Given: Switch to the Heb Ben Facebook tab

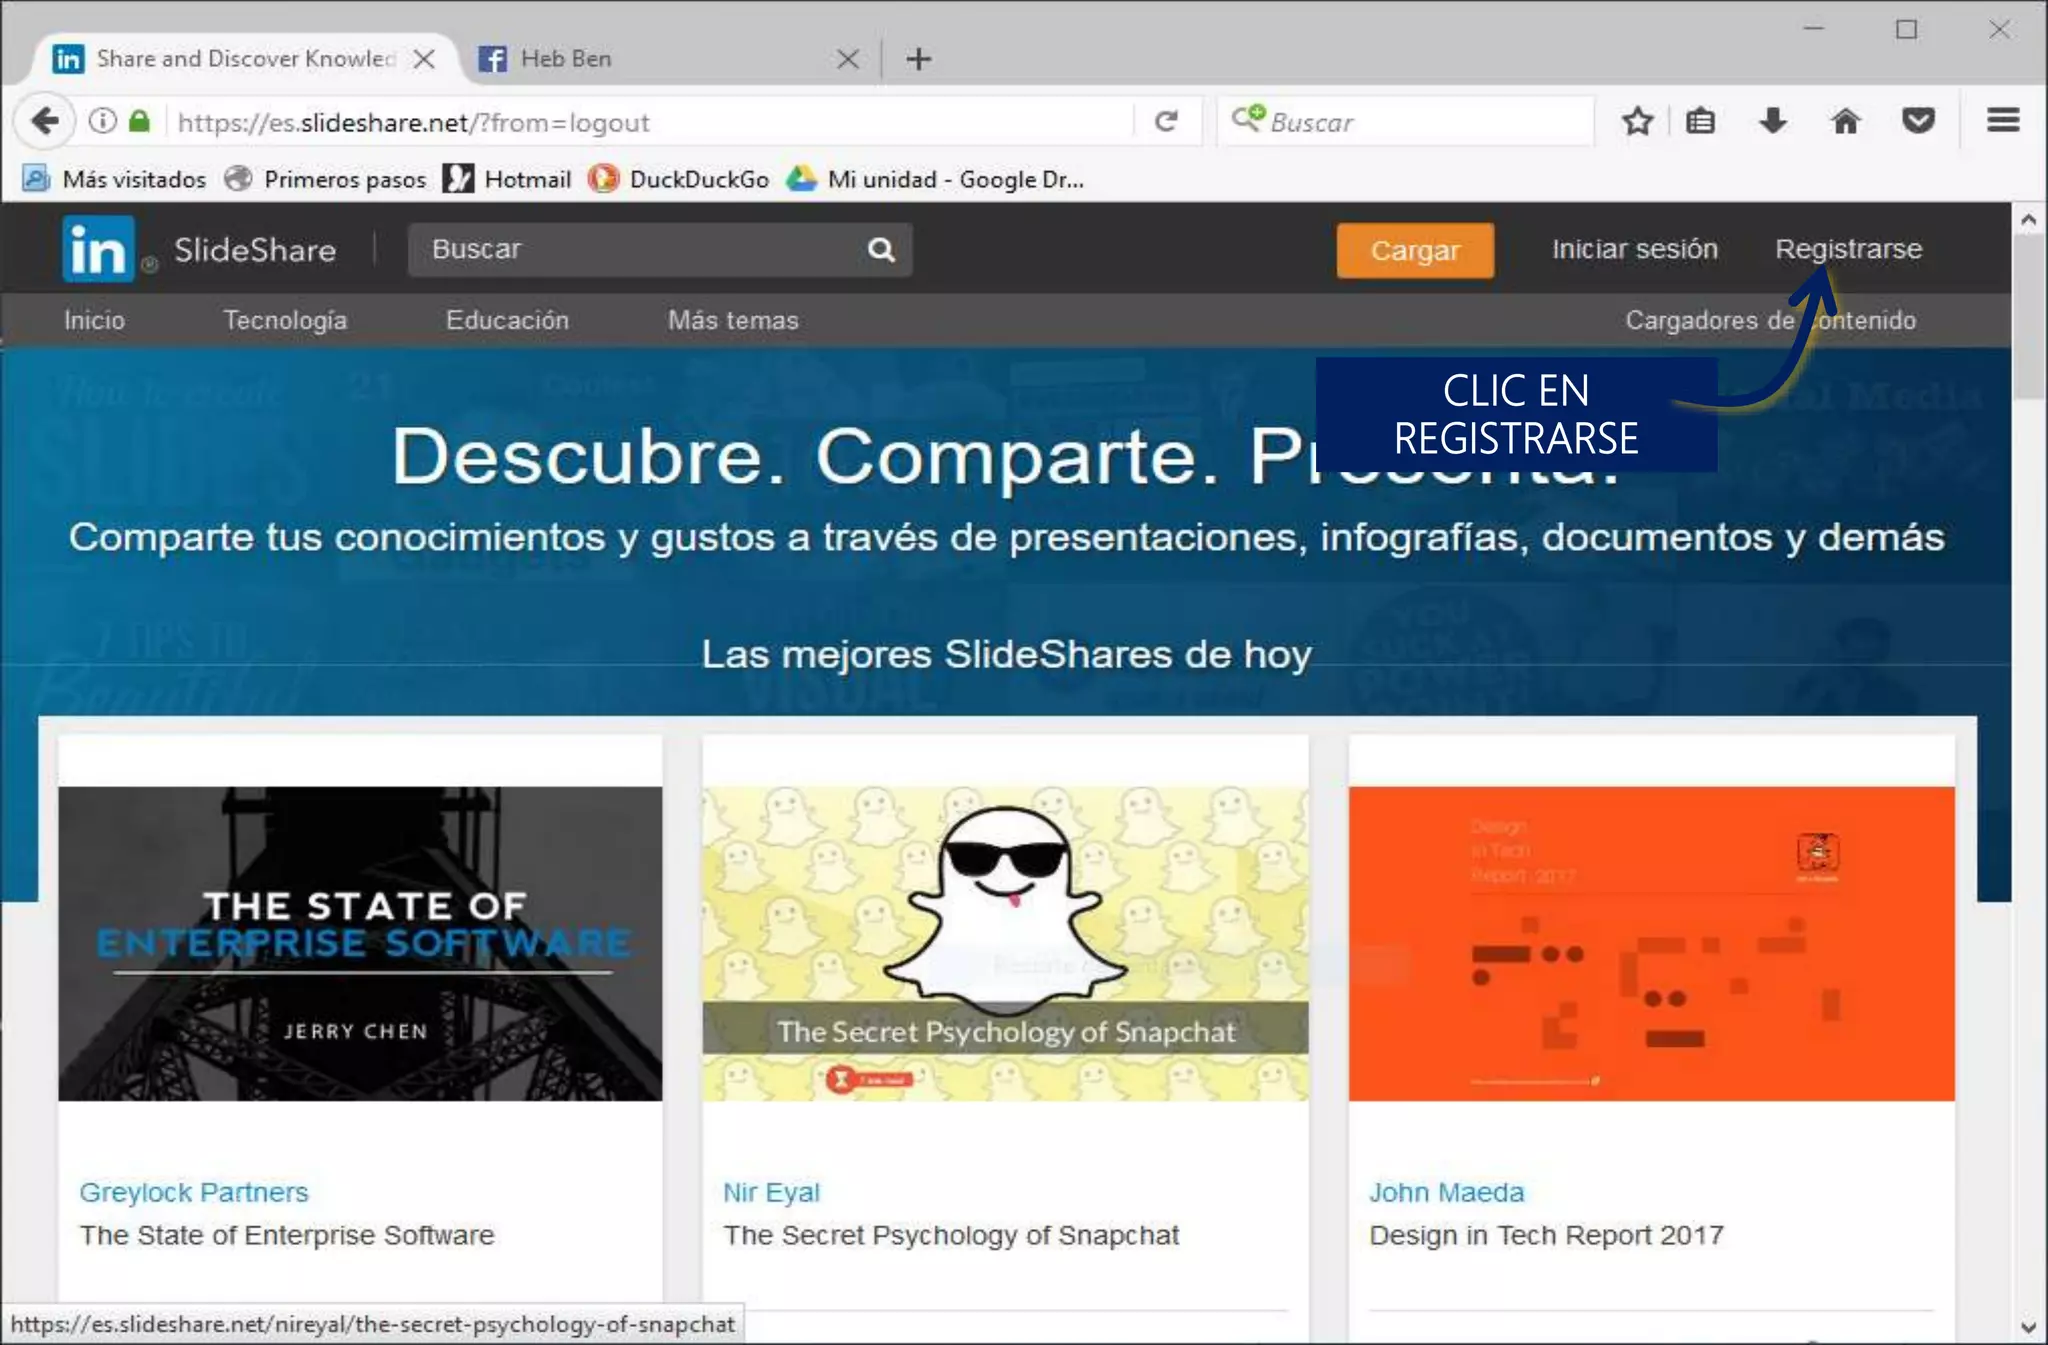Looking at the screenshot, I should (x=566, y=59).
